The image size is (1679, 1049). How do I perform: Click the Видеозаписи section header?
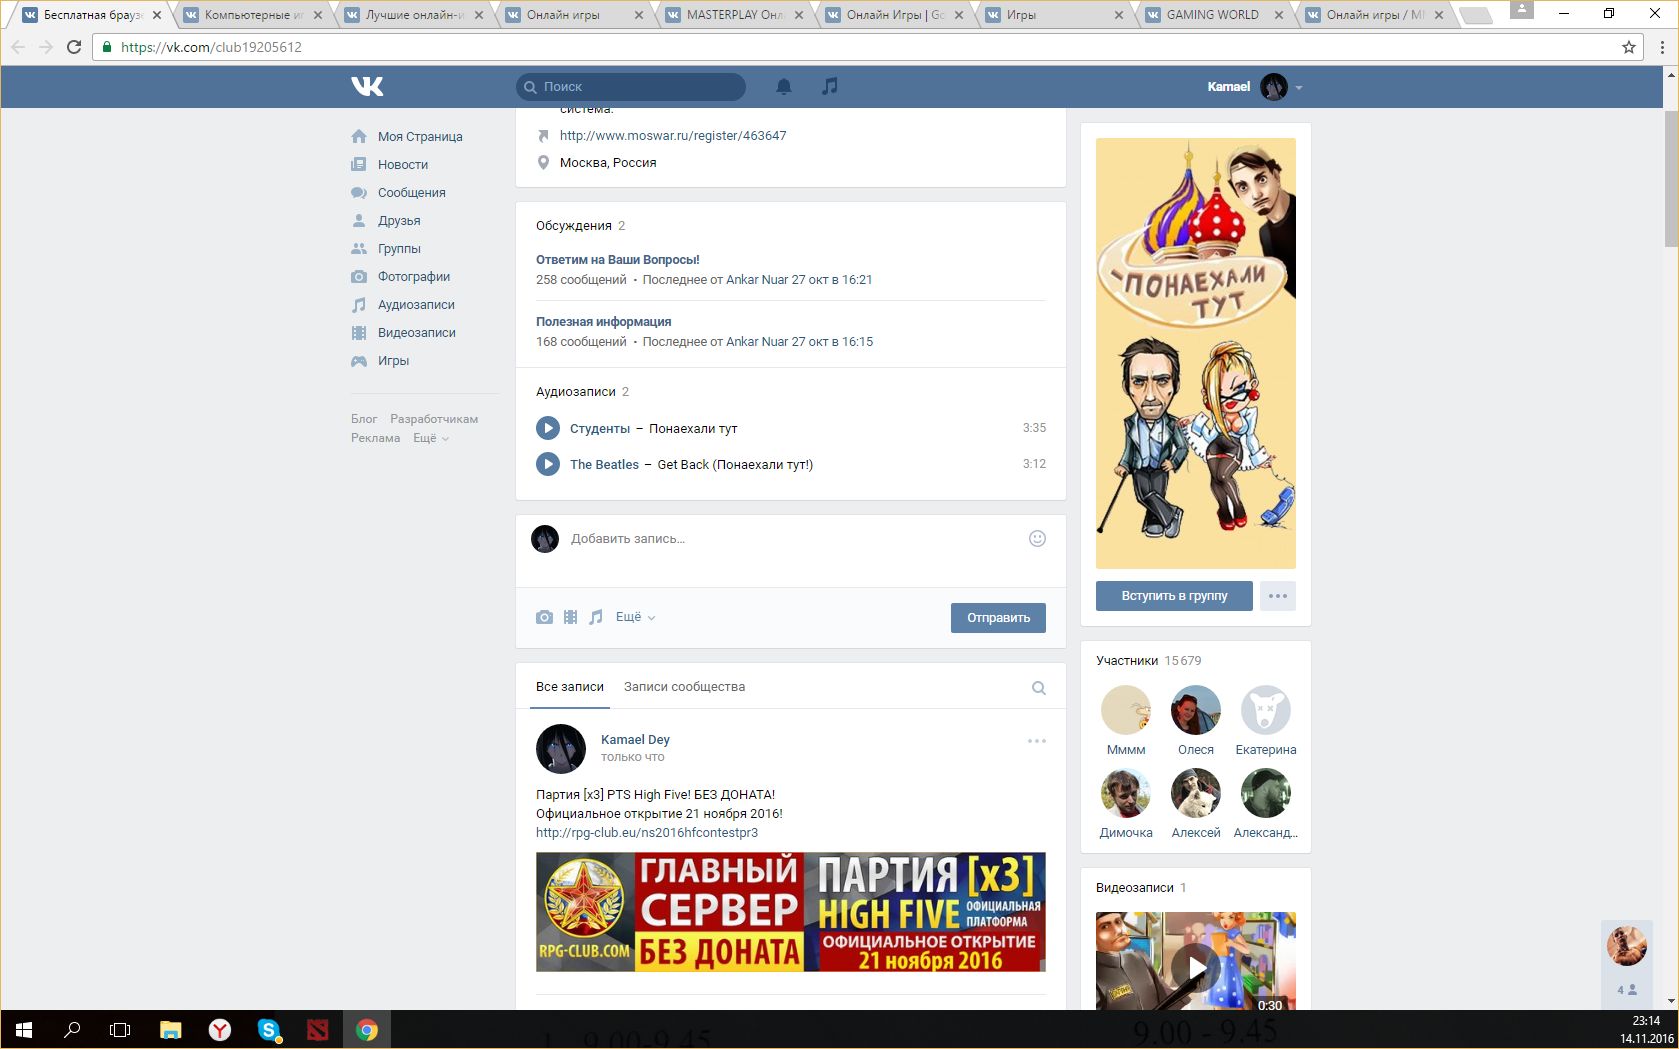tap(1135, 888)
